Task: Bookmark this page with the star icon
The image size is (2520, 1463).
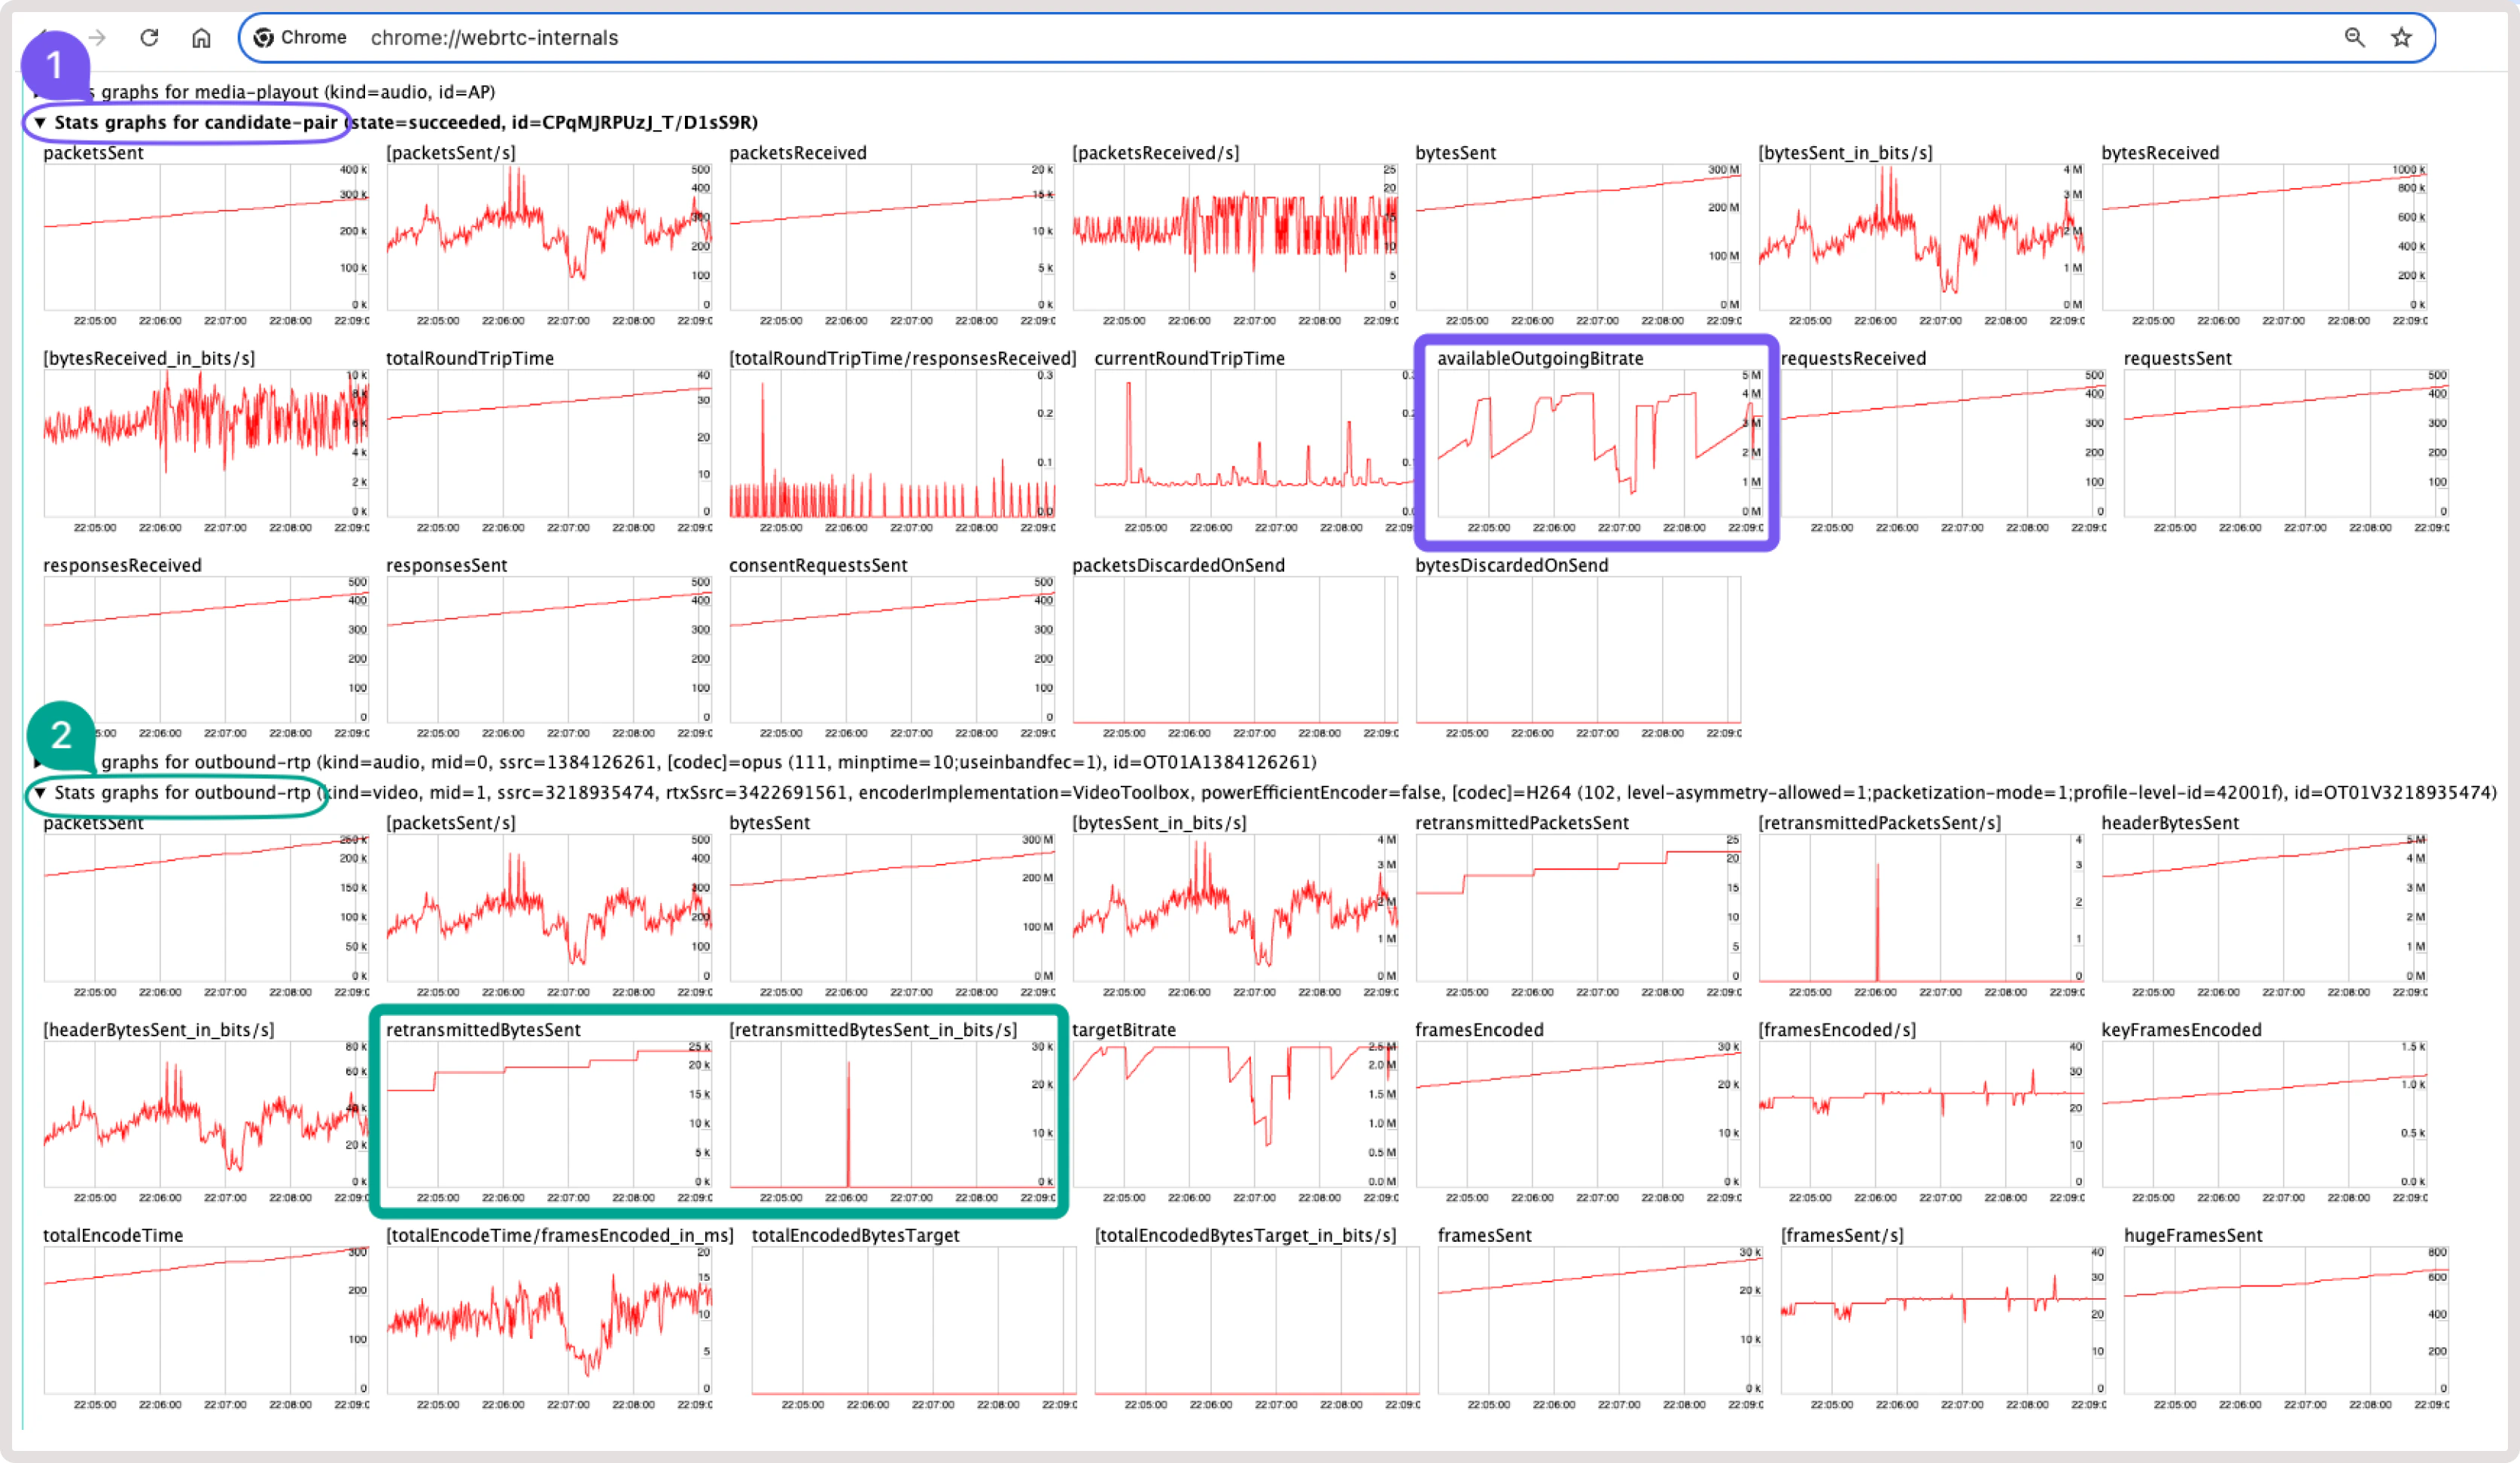Action: pos(2400,37)
